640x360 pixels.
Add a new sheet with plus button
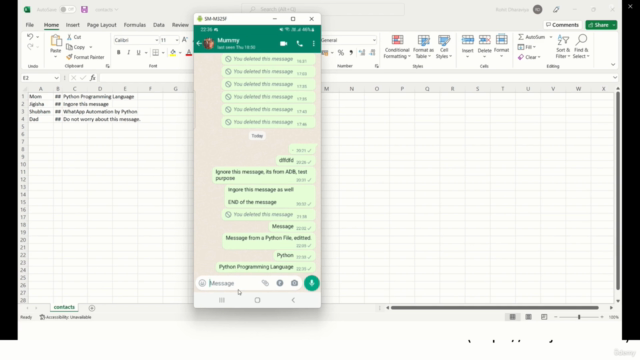(x=92, y=308)
